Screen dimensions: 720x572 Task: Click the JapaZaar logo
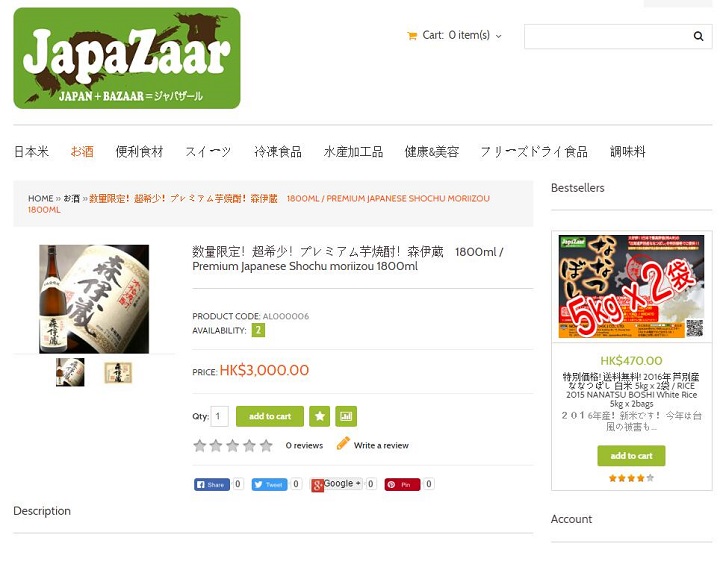coord(127,58)
